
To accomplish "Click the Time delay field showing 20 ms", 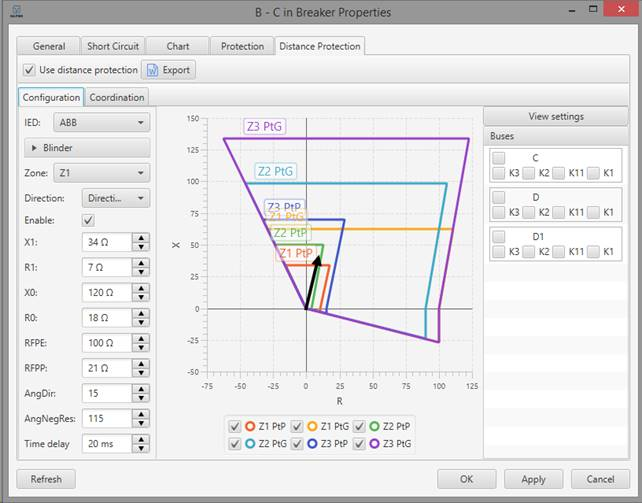I will click(x=107, y=444).
